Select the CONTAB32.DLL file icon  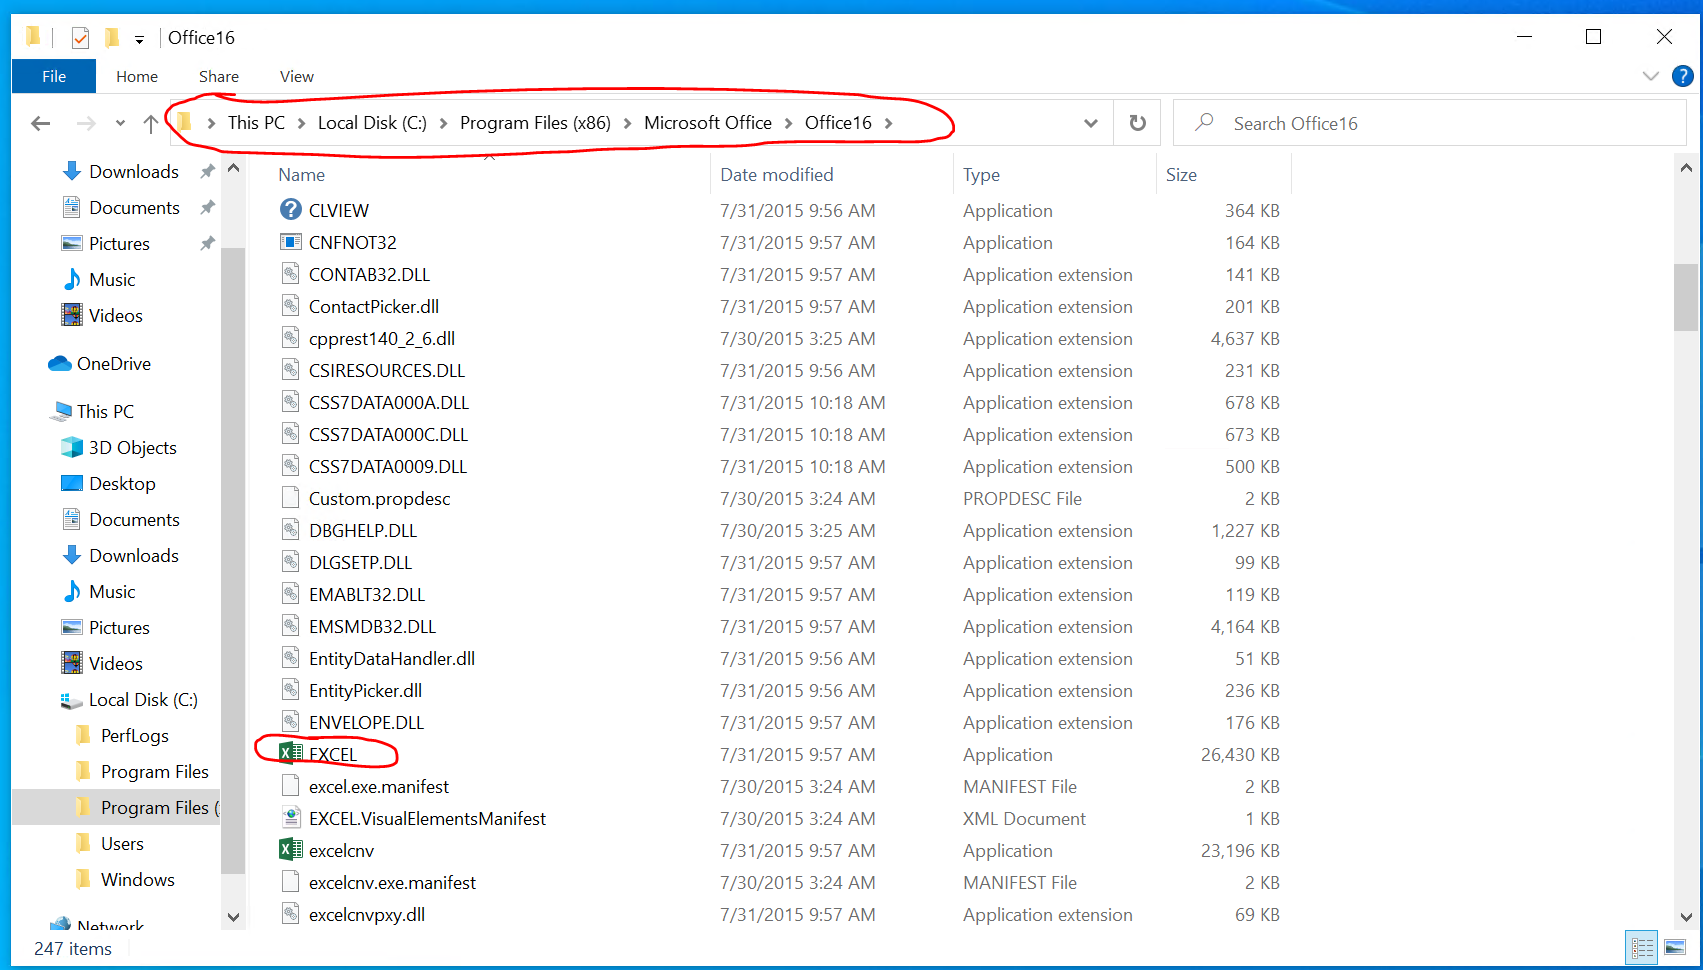[291, 274]
